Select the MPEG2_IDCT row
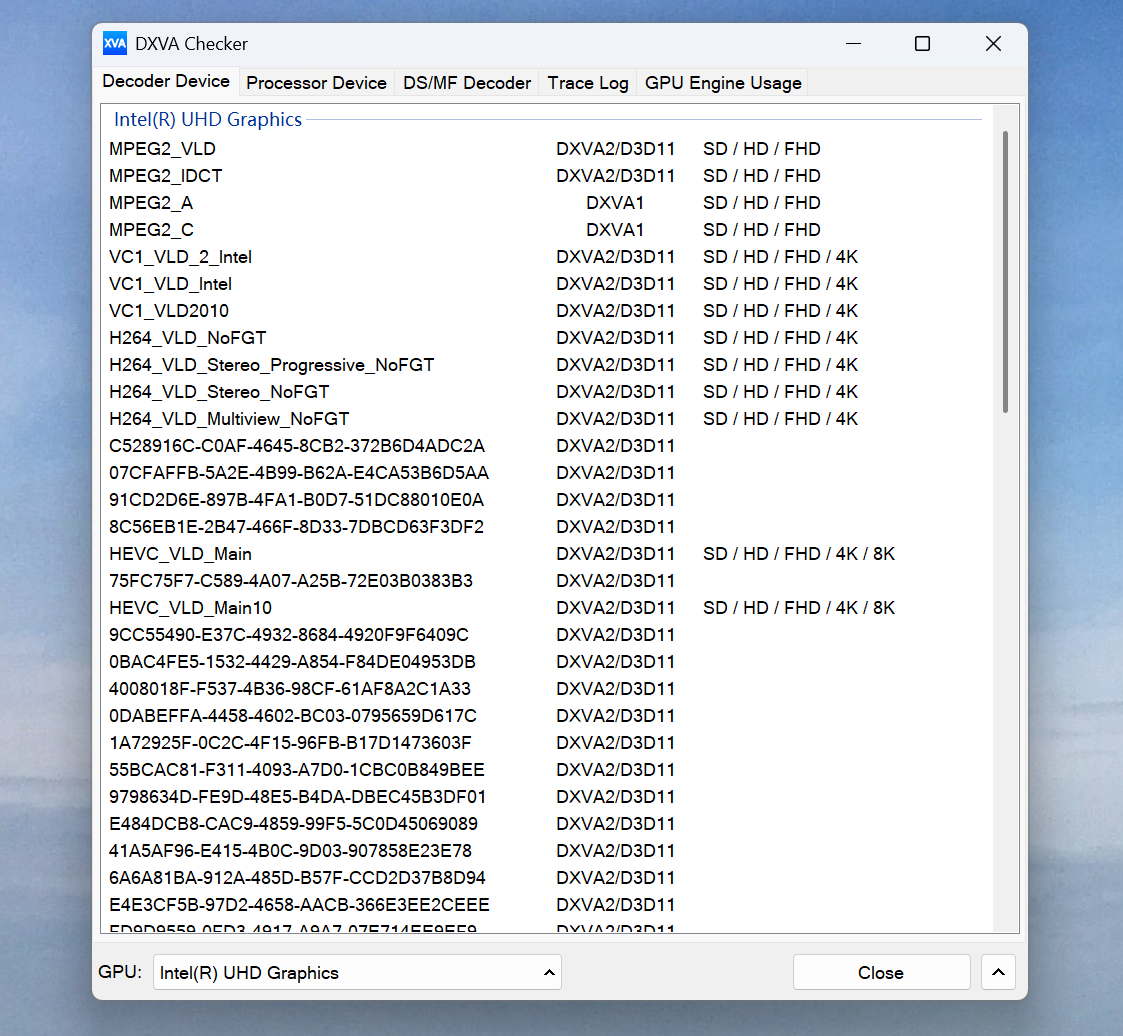Image resolution: width=1123 pixels, height=1036 pixels. coord(546,176)
